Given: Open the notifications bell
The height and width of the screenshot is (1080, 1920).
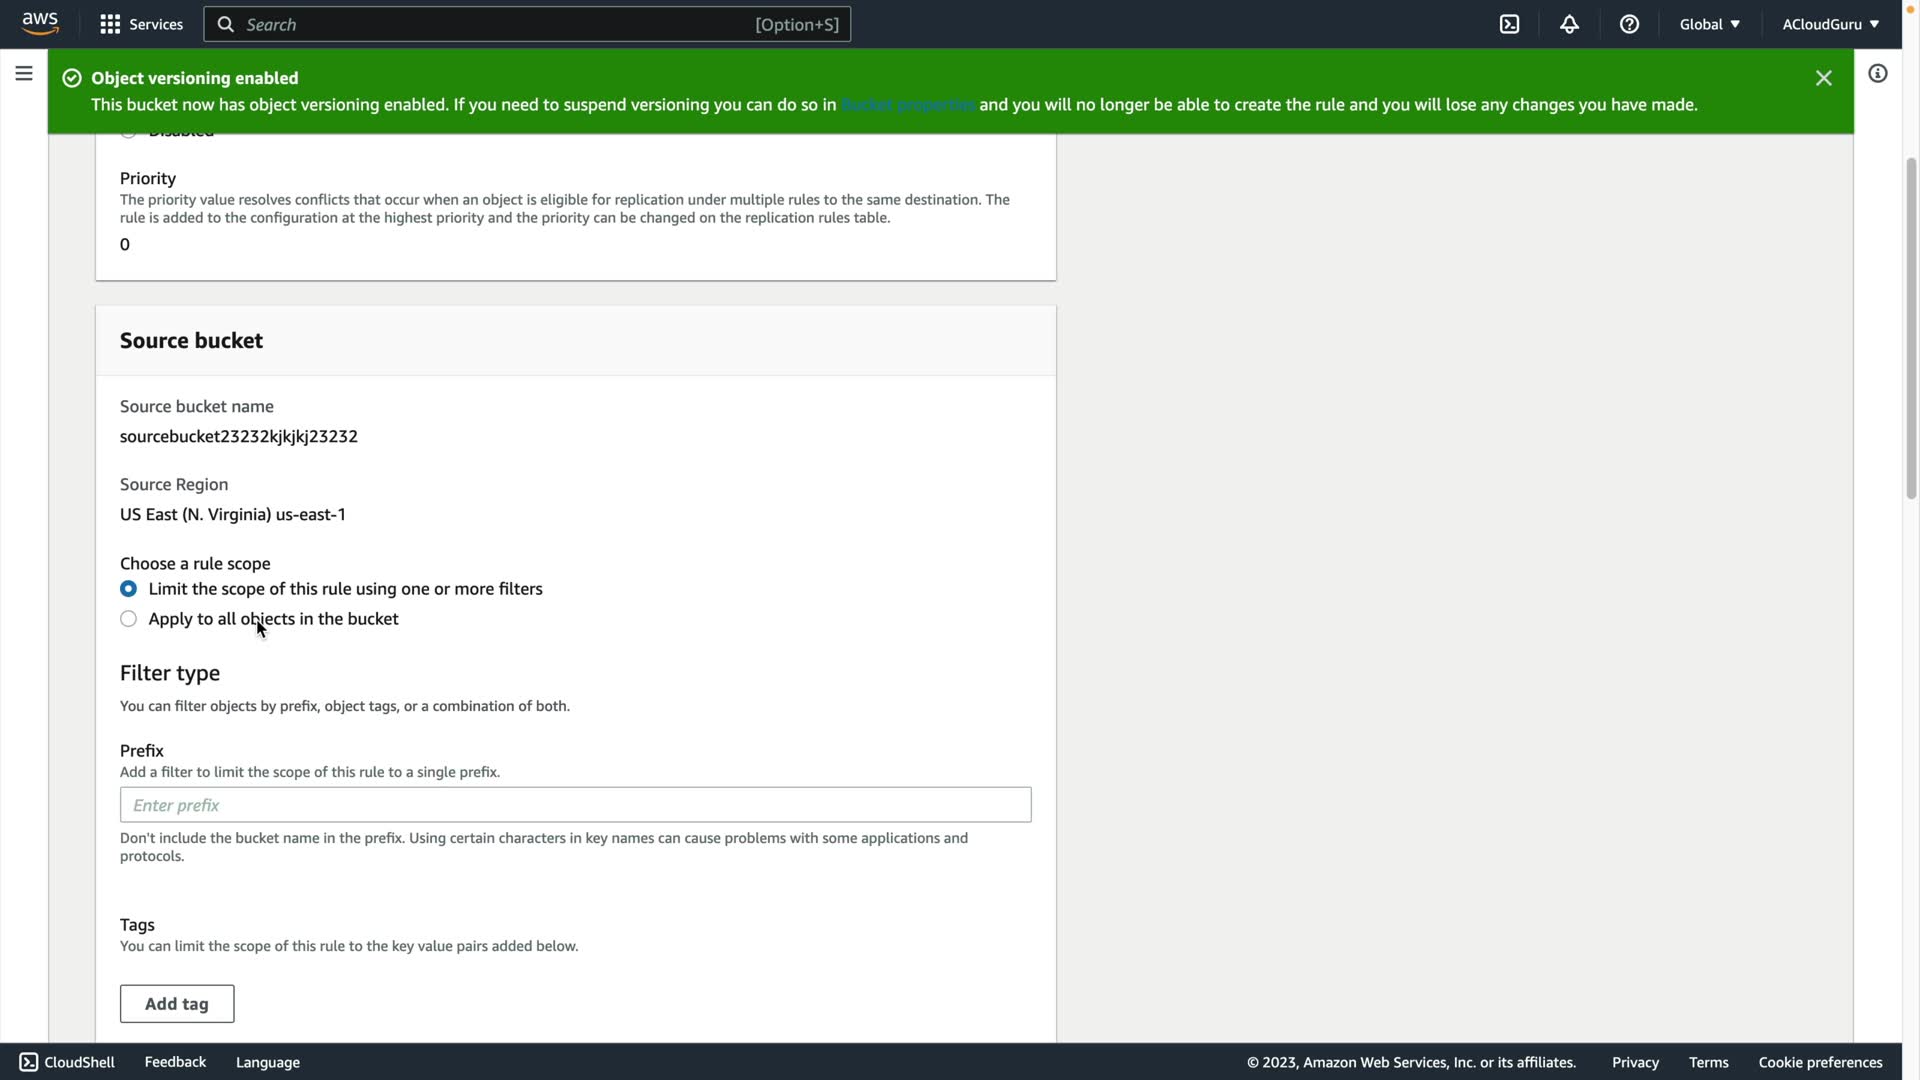Looking at the screenshot, I should tap(1569, 24).
